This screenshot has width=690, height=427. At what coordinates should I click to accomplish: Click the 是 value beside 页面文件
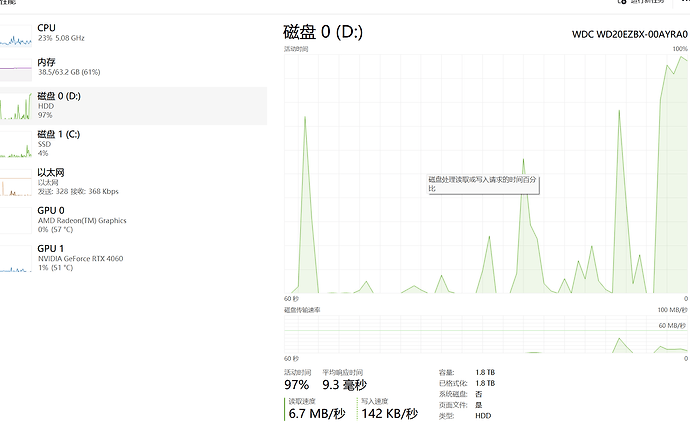(x=479, y=405)
